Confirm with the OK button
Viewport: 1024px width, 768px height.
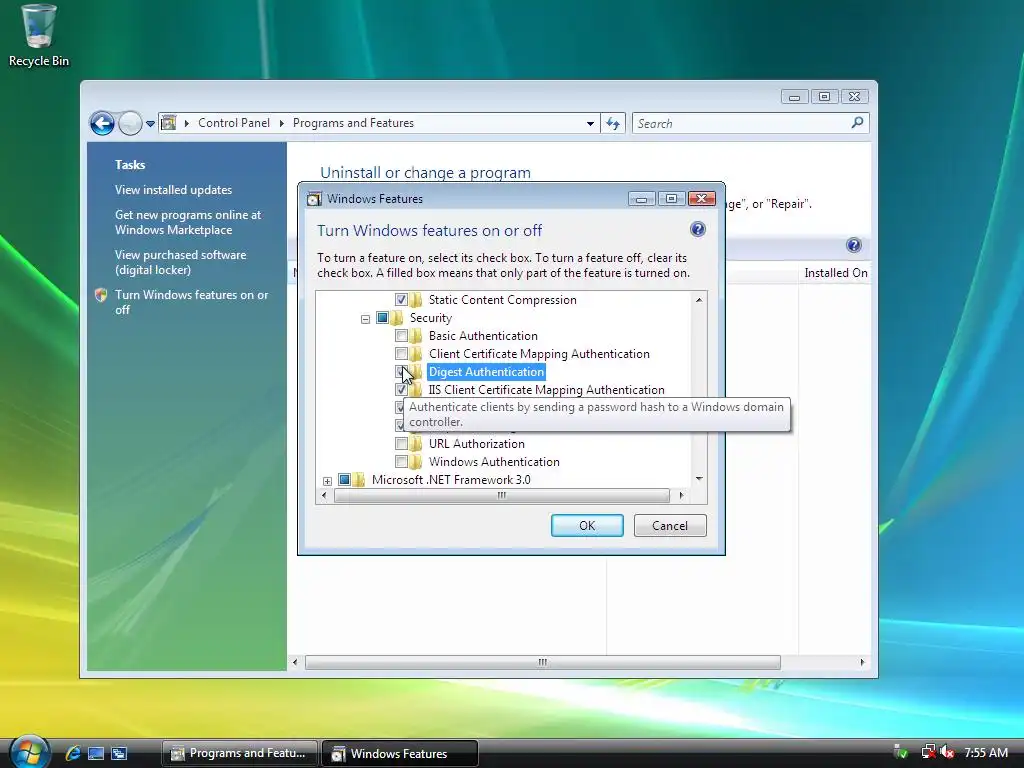pyautogui.click(x=587, y=526)
